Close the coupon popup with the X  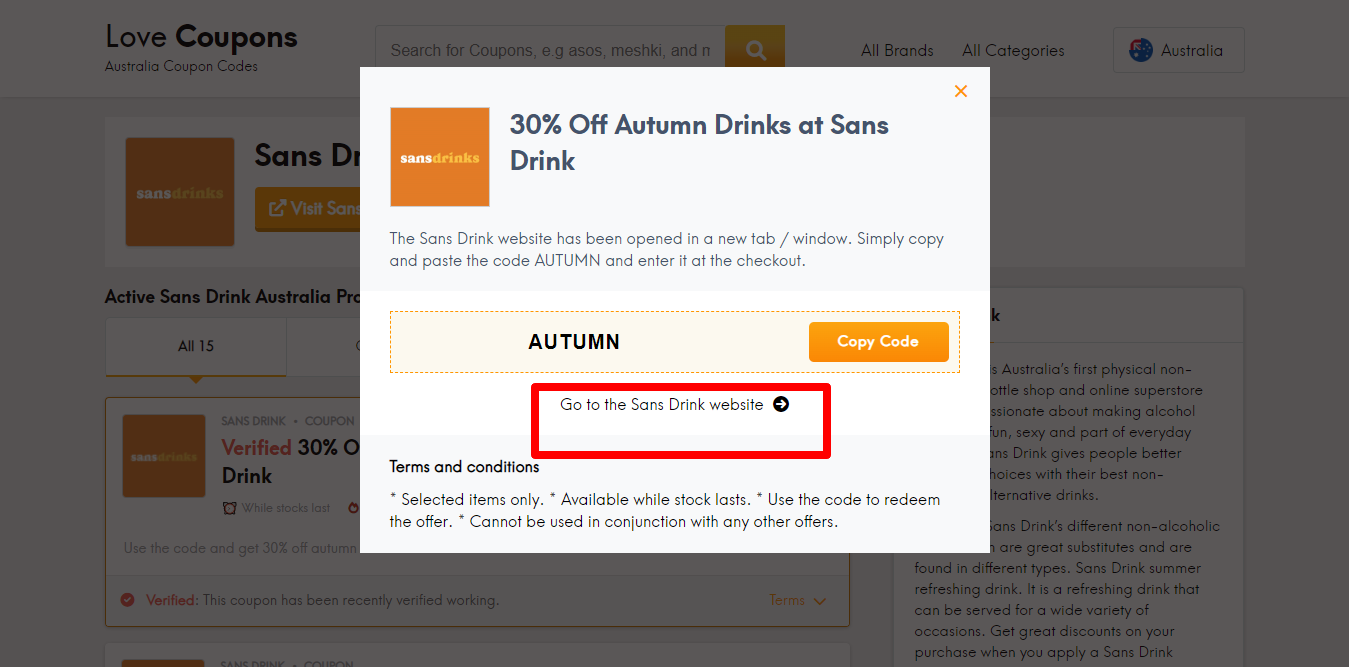(x=961, y=91)
